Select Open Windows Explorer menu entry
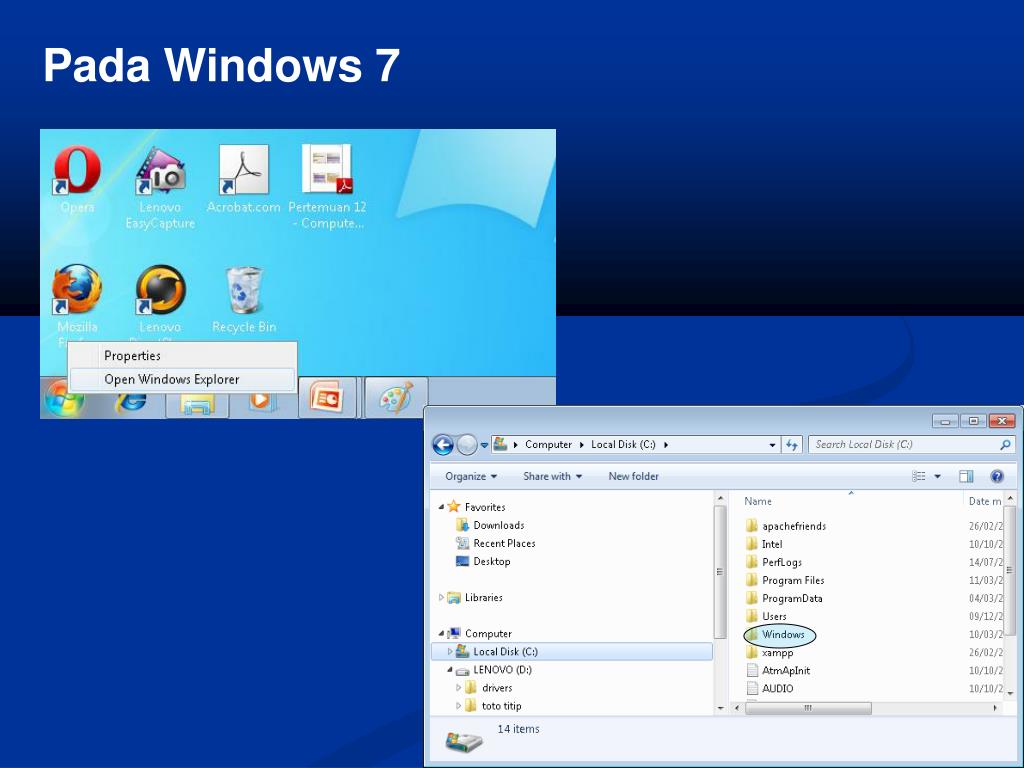Viewport: 1024px width, 768px height. tap(182, 379)
